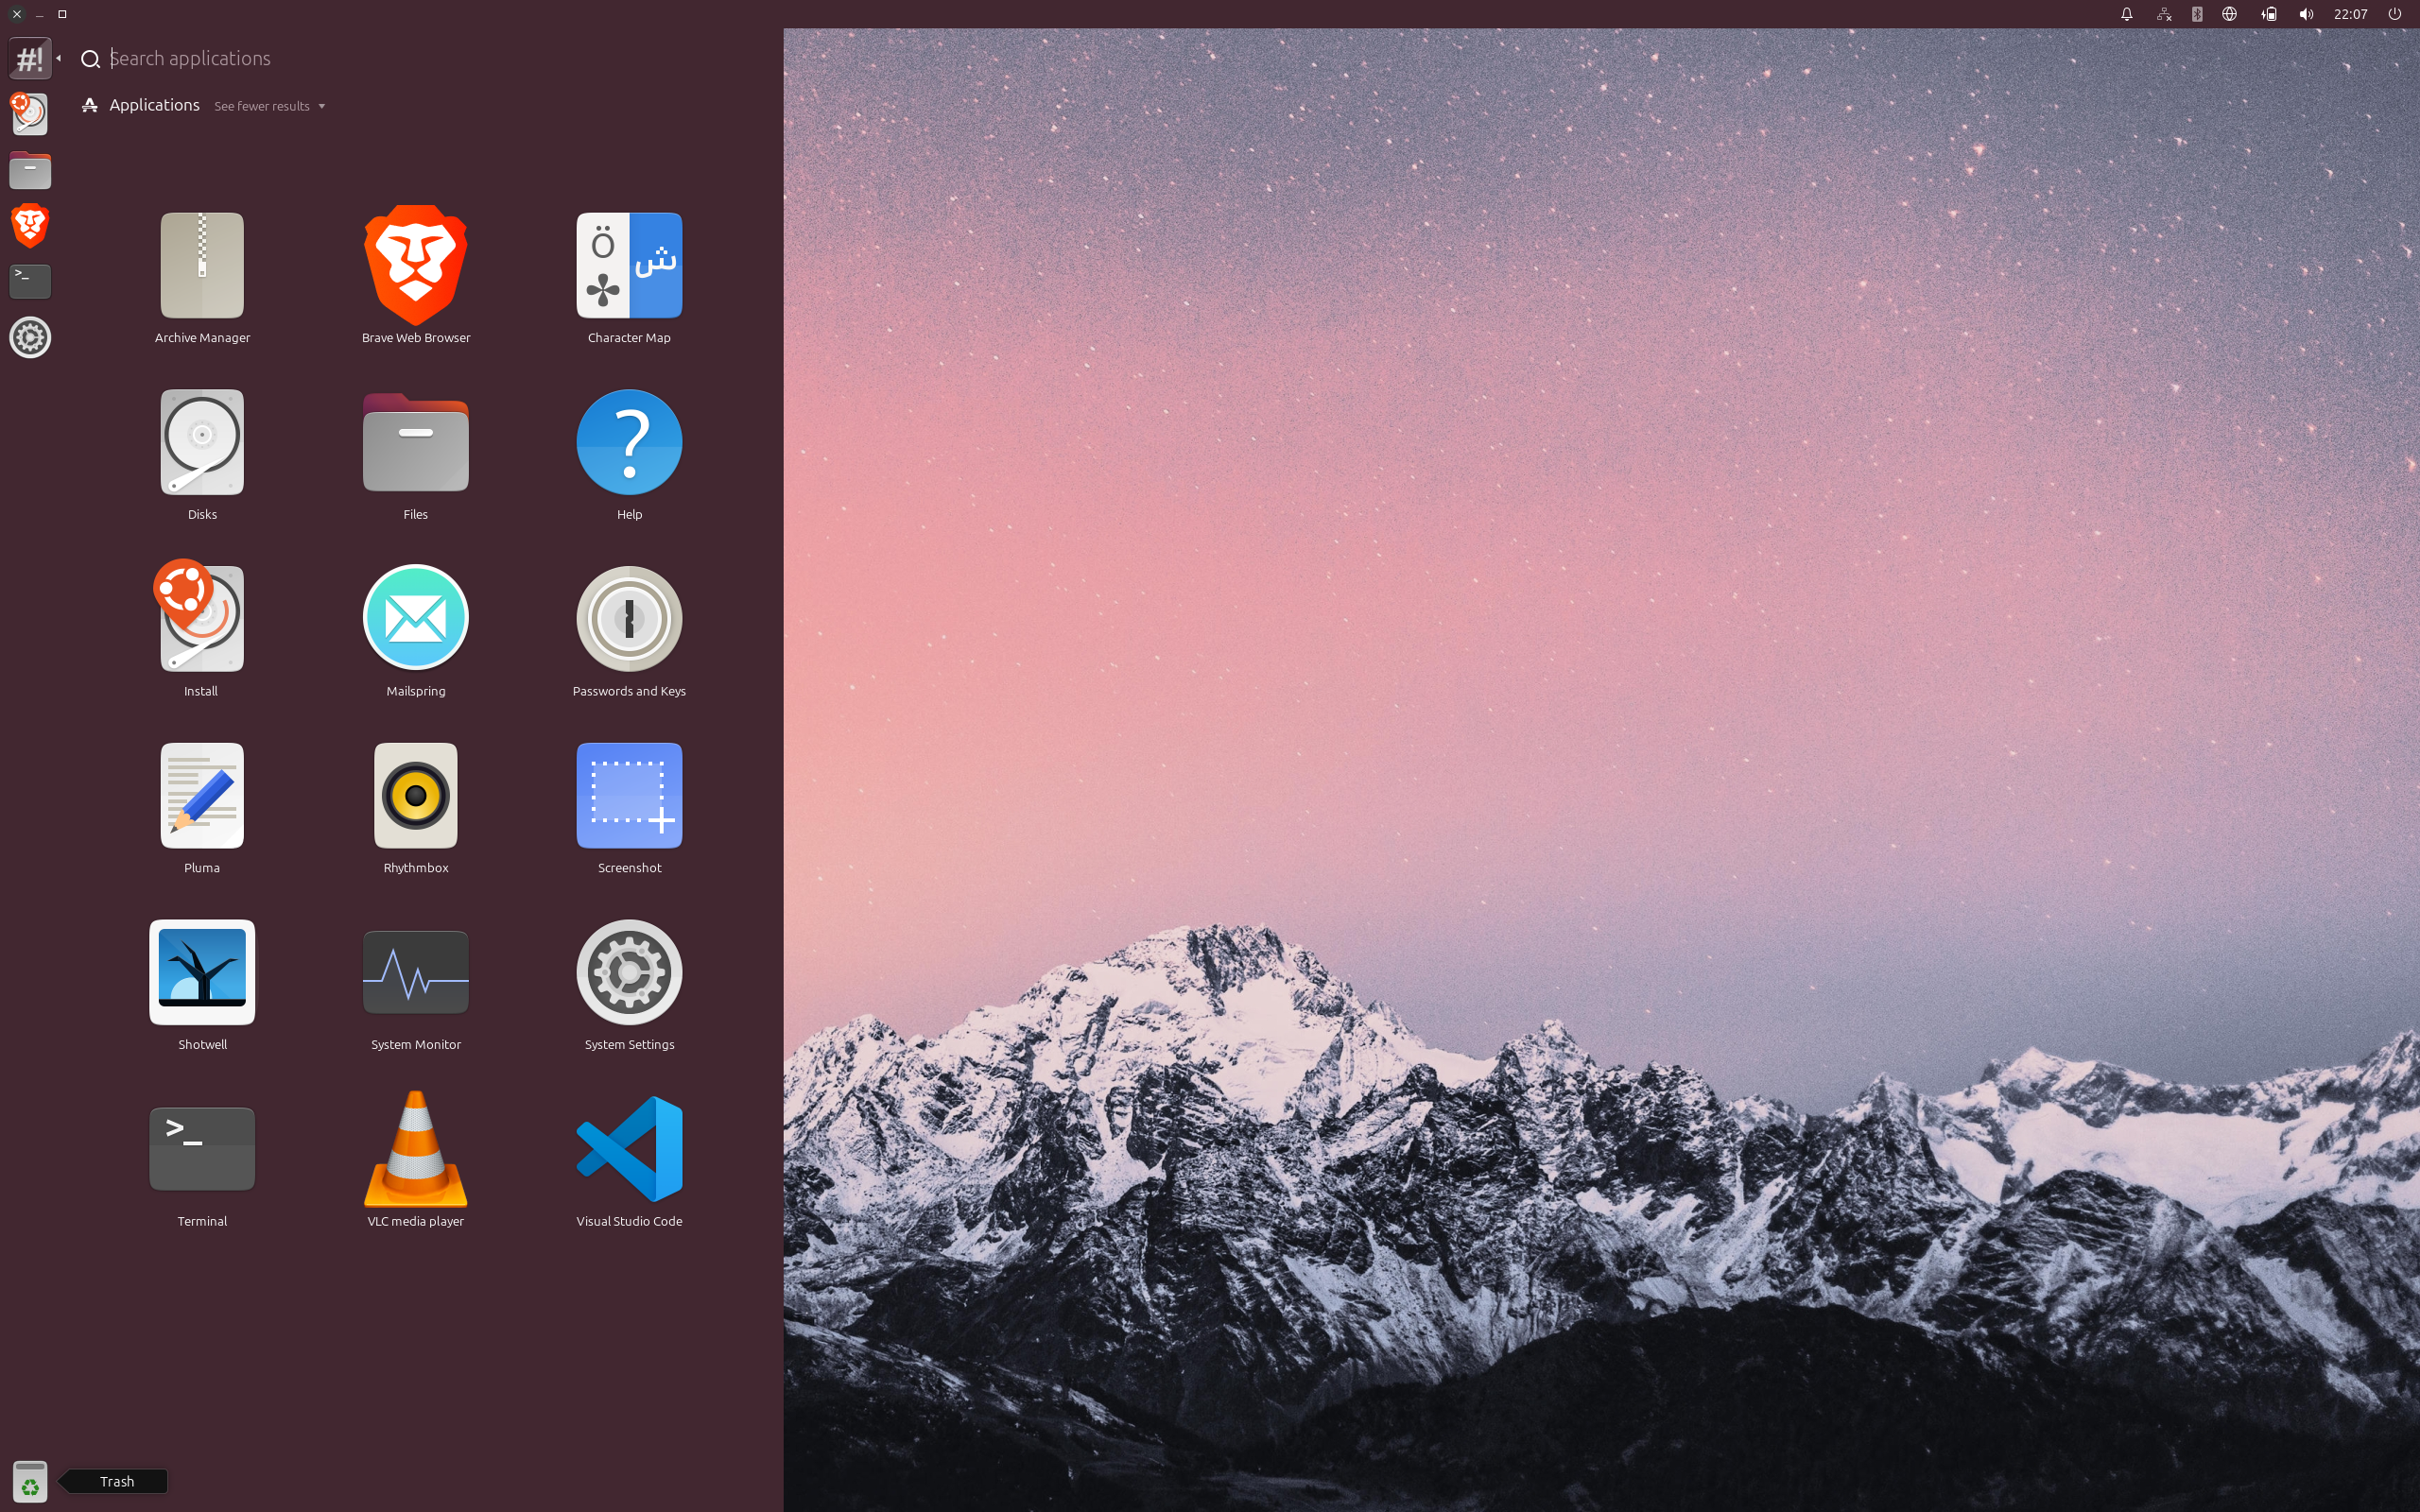2420x1512 pixels.
Task: Click the dash home launcher button
Action: [30, 58]
